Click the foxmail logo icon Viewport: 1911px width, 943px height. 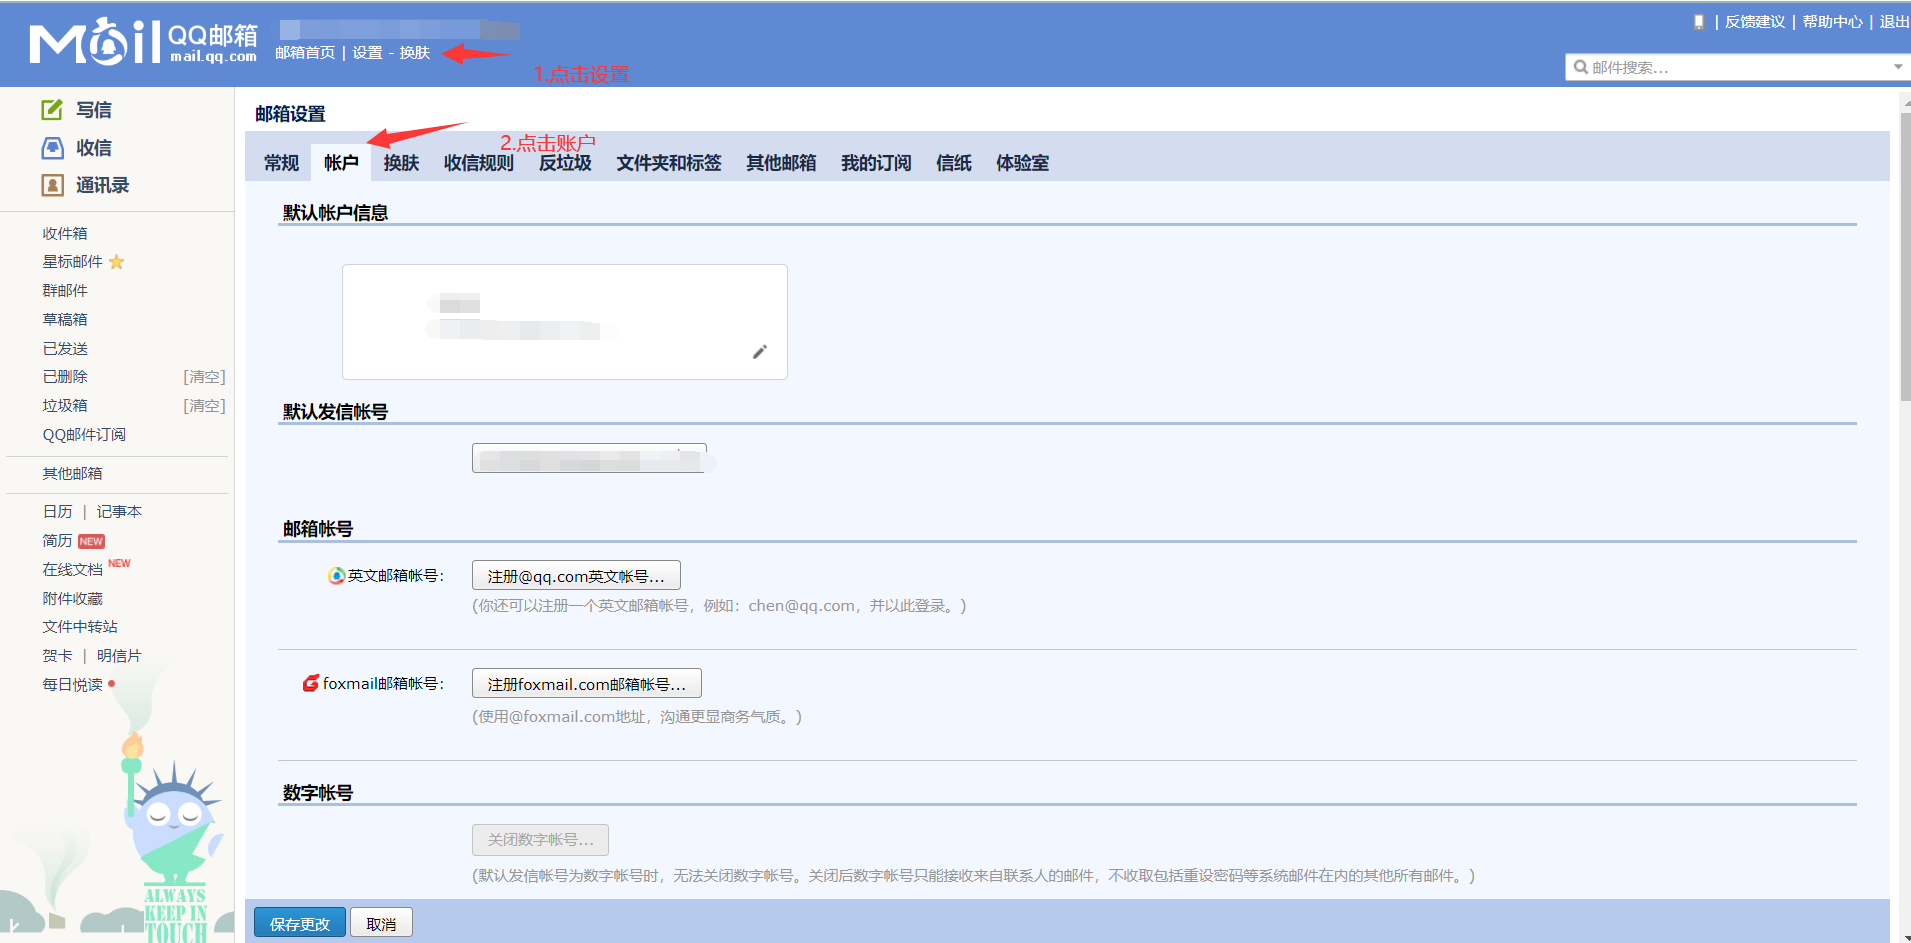click(x=311, y=683)
